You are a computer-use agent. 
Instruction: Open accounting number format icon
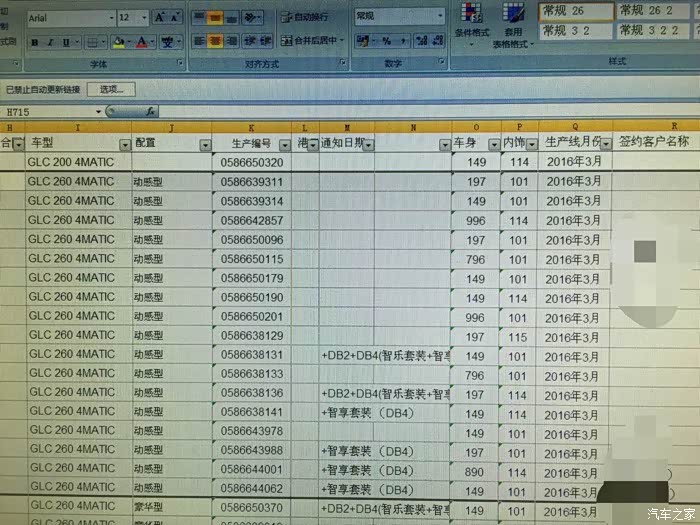(x=362, y=41)
